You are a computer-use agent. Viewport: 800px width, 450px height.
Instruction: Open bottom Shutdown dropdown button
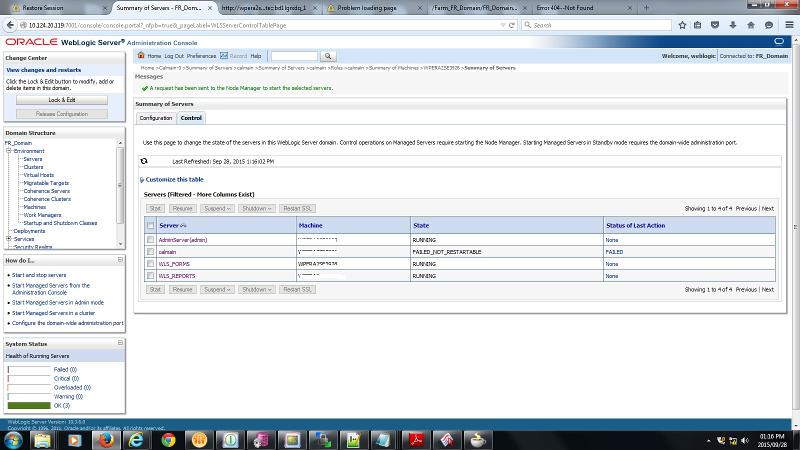click(x=257, y=289)
